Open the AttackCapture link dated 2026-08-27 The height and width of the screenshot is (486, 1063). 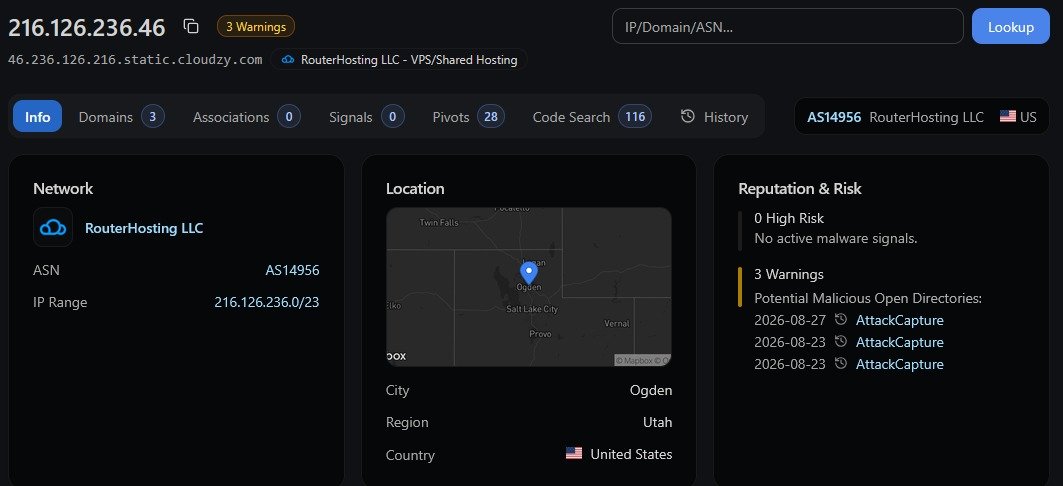pos(900,320)
